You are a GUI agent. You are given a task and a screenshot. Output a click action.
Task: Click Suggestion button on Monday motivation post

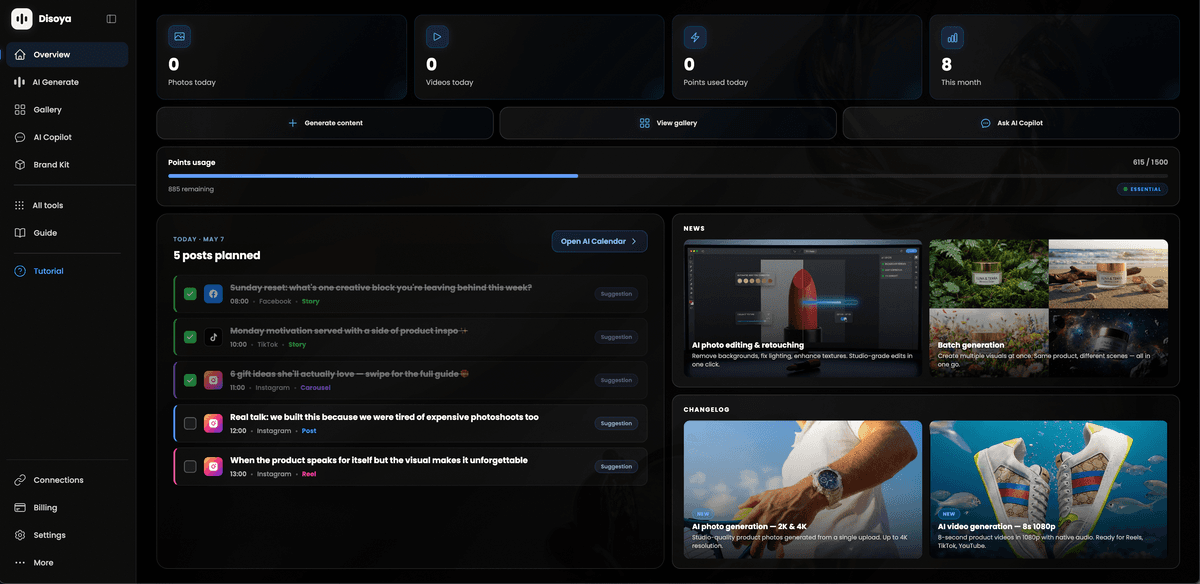click(616, 337)
